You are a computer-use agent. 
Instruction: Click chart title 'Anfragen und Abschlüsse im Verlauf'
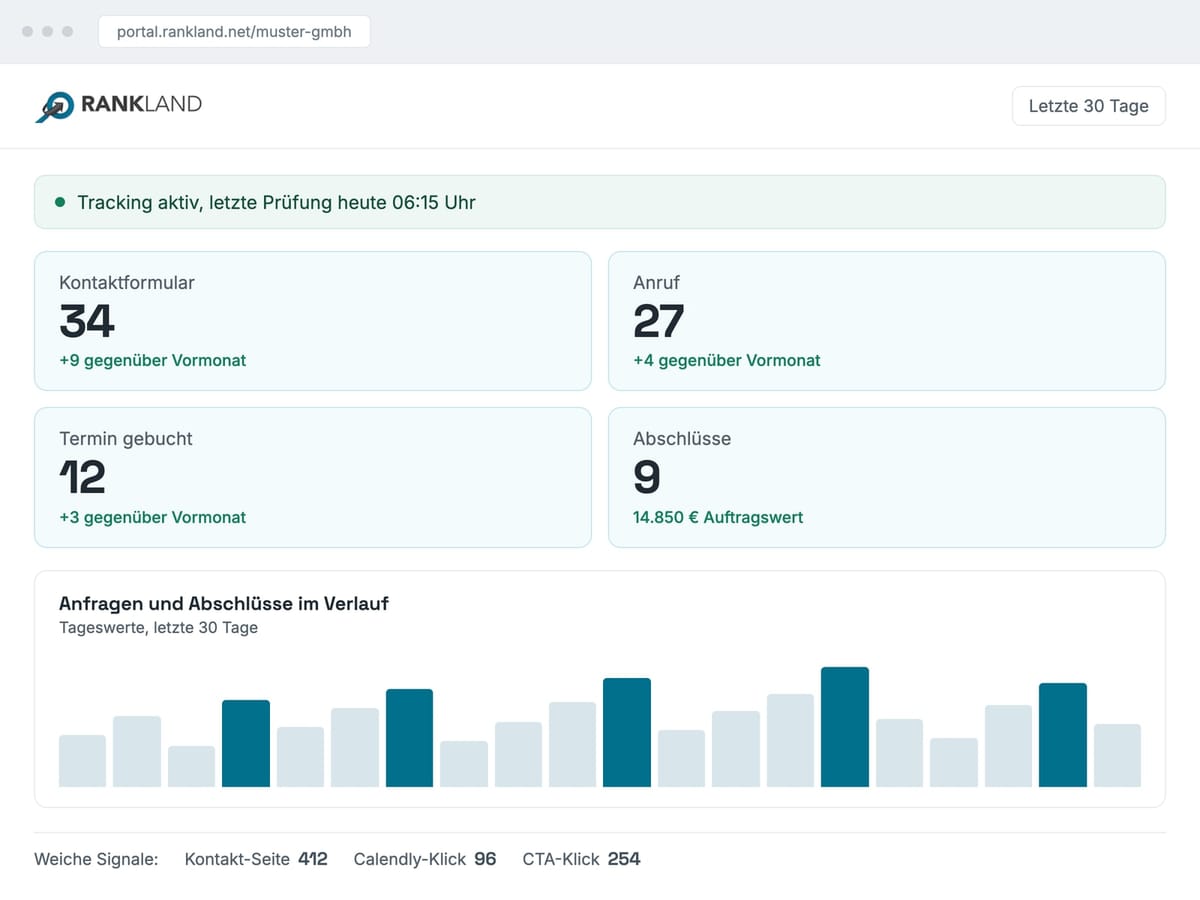tap(224, 604)
